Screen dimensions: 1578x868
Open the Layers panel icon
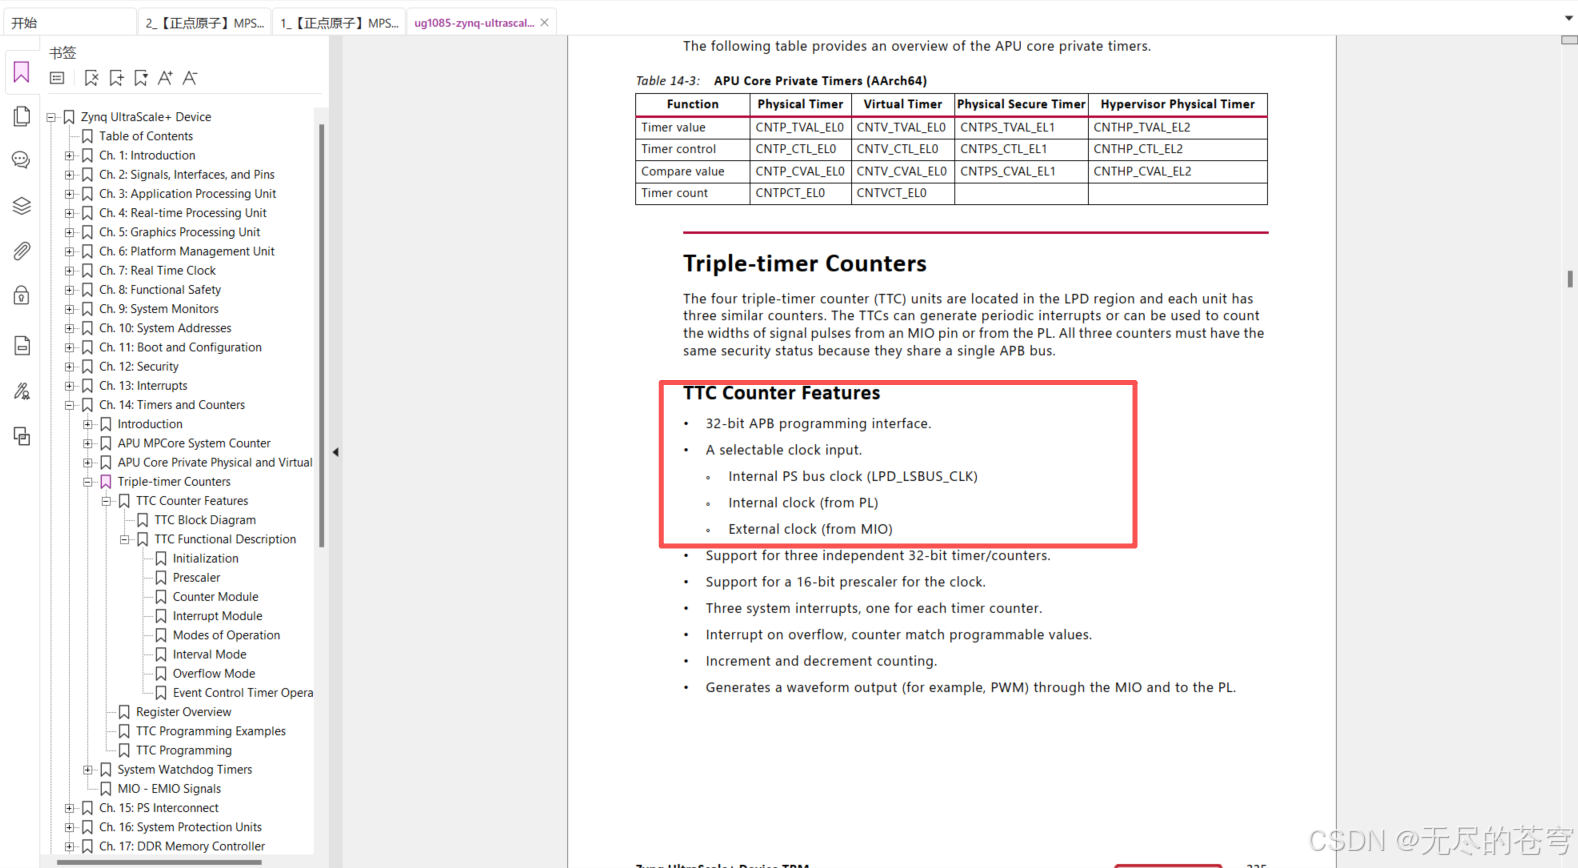[x=21, y=206]
